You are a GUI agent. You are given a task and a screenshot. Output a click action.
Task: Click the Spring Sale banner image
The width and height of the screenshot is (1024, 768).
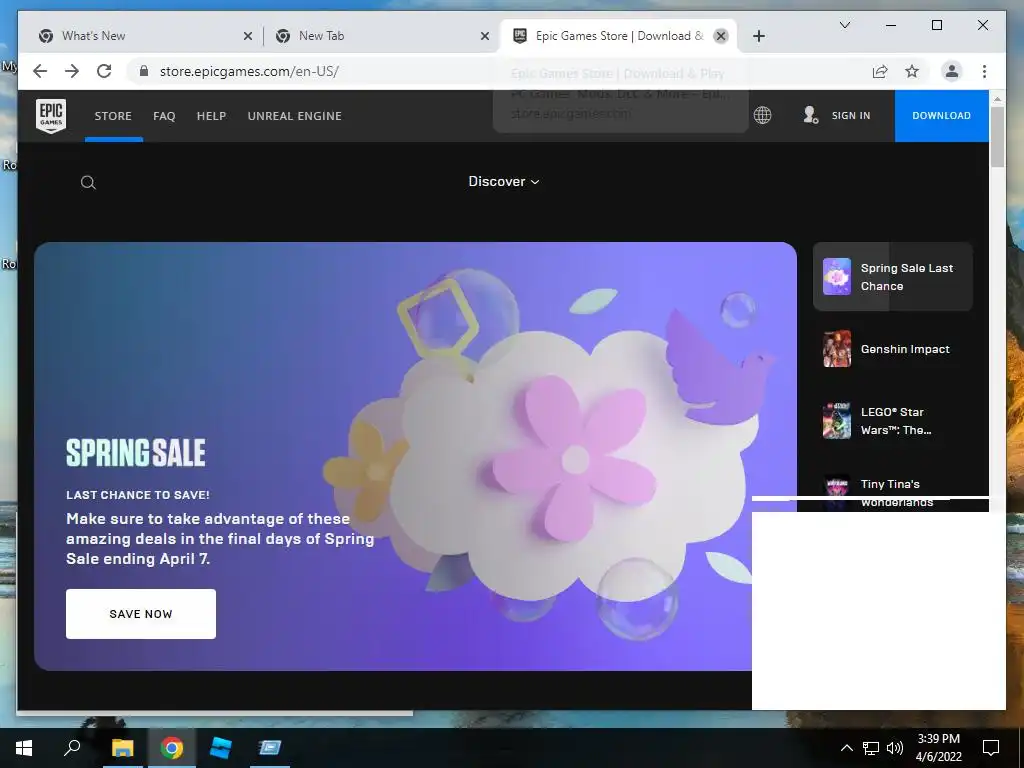415,456
